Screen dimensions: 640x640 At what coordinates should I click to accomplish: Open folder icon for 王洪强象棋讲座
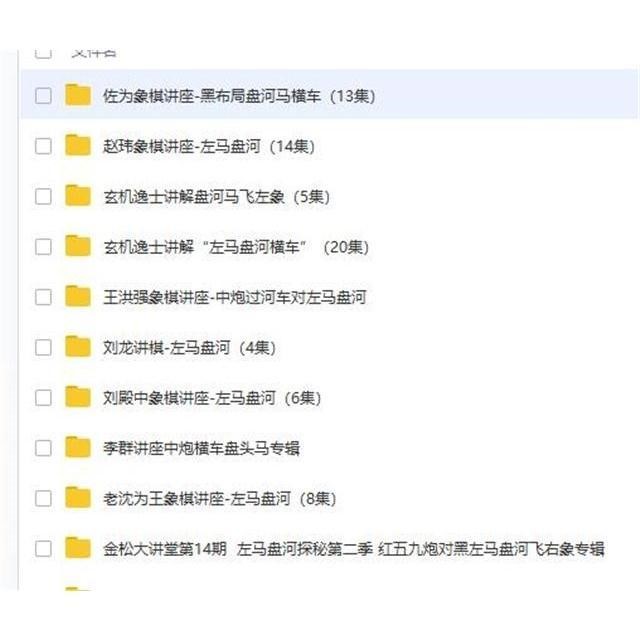point(78,296)
